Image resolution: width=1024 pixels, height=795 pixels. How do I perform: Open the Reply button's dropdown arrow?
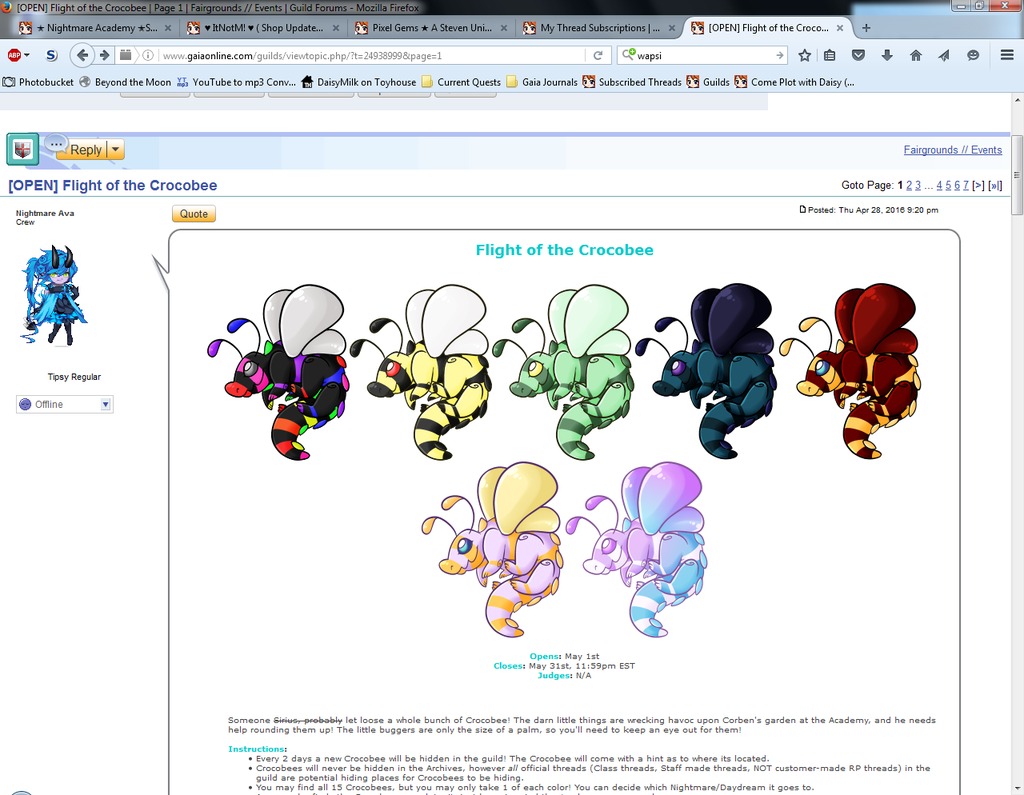pyautogui.click(x=116, y=150)
